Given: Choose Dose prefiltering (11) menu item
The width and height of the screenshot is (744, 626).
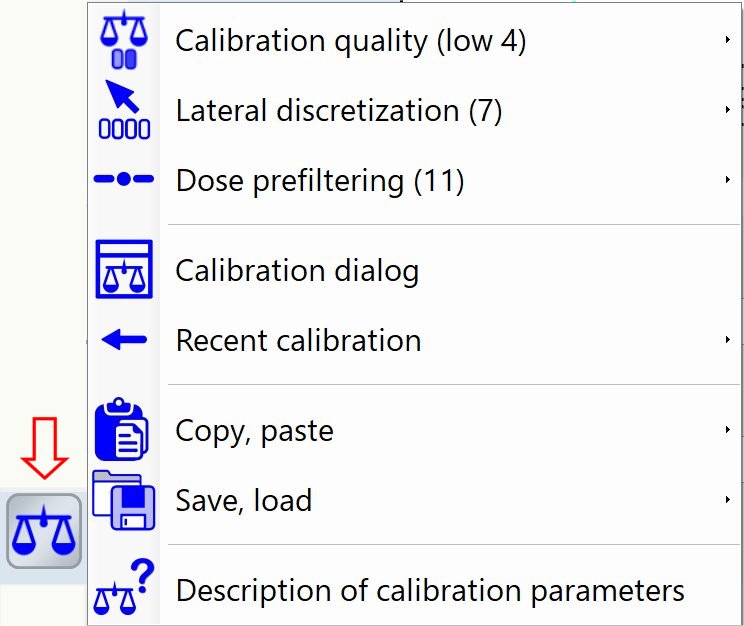Looking at the screenshot, I should coord(320,181).
